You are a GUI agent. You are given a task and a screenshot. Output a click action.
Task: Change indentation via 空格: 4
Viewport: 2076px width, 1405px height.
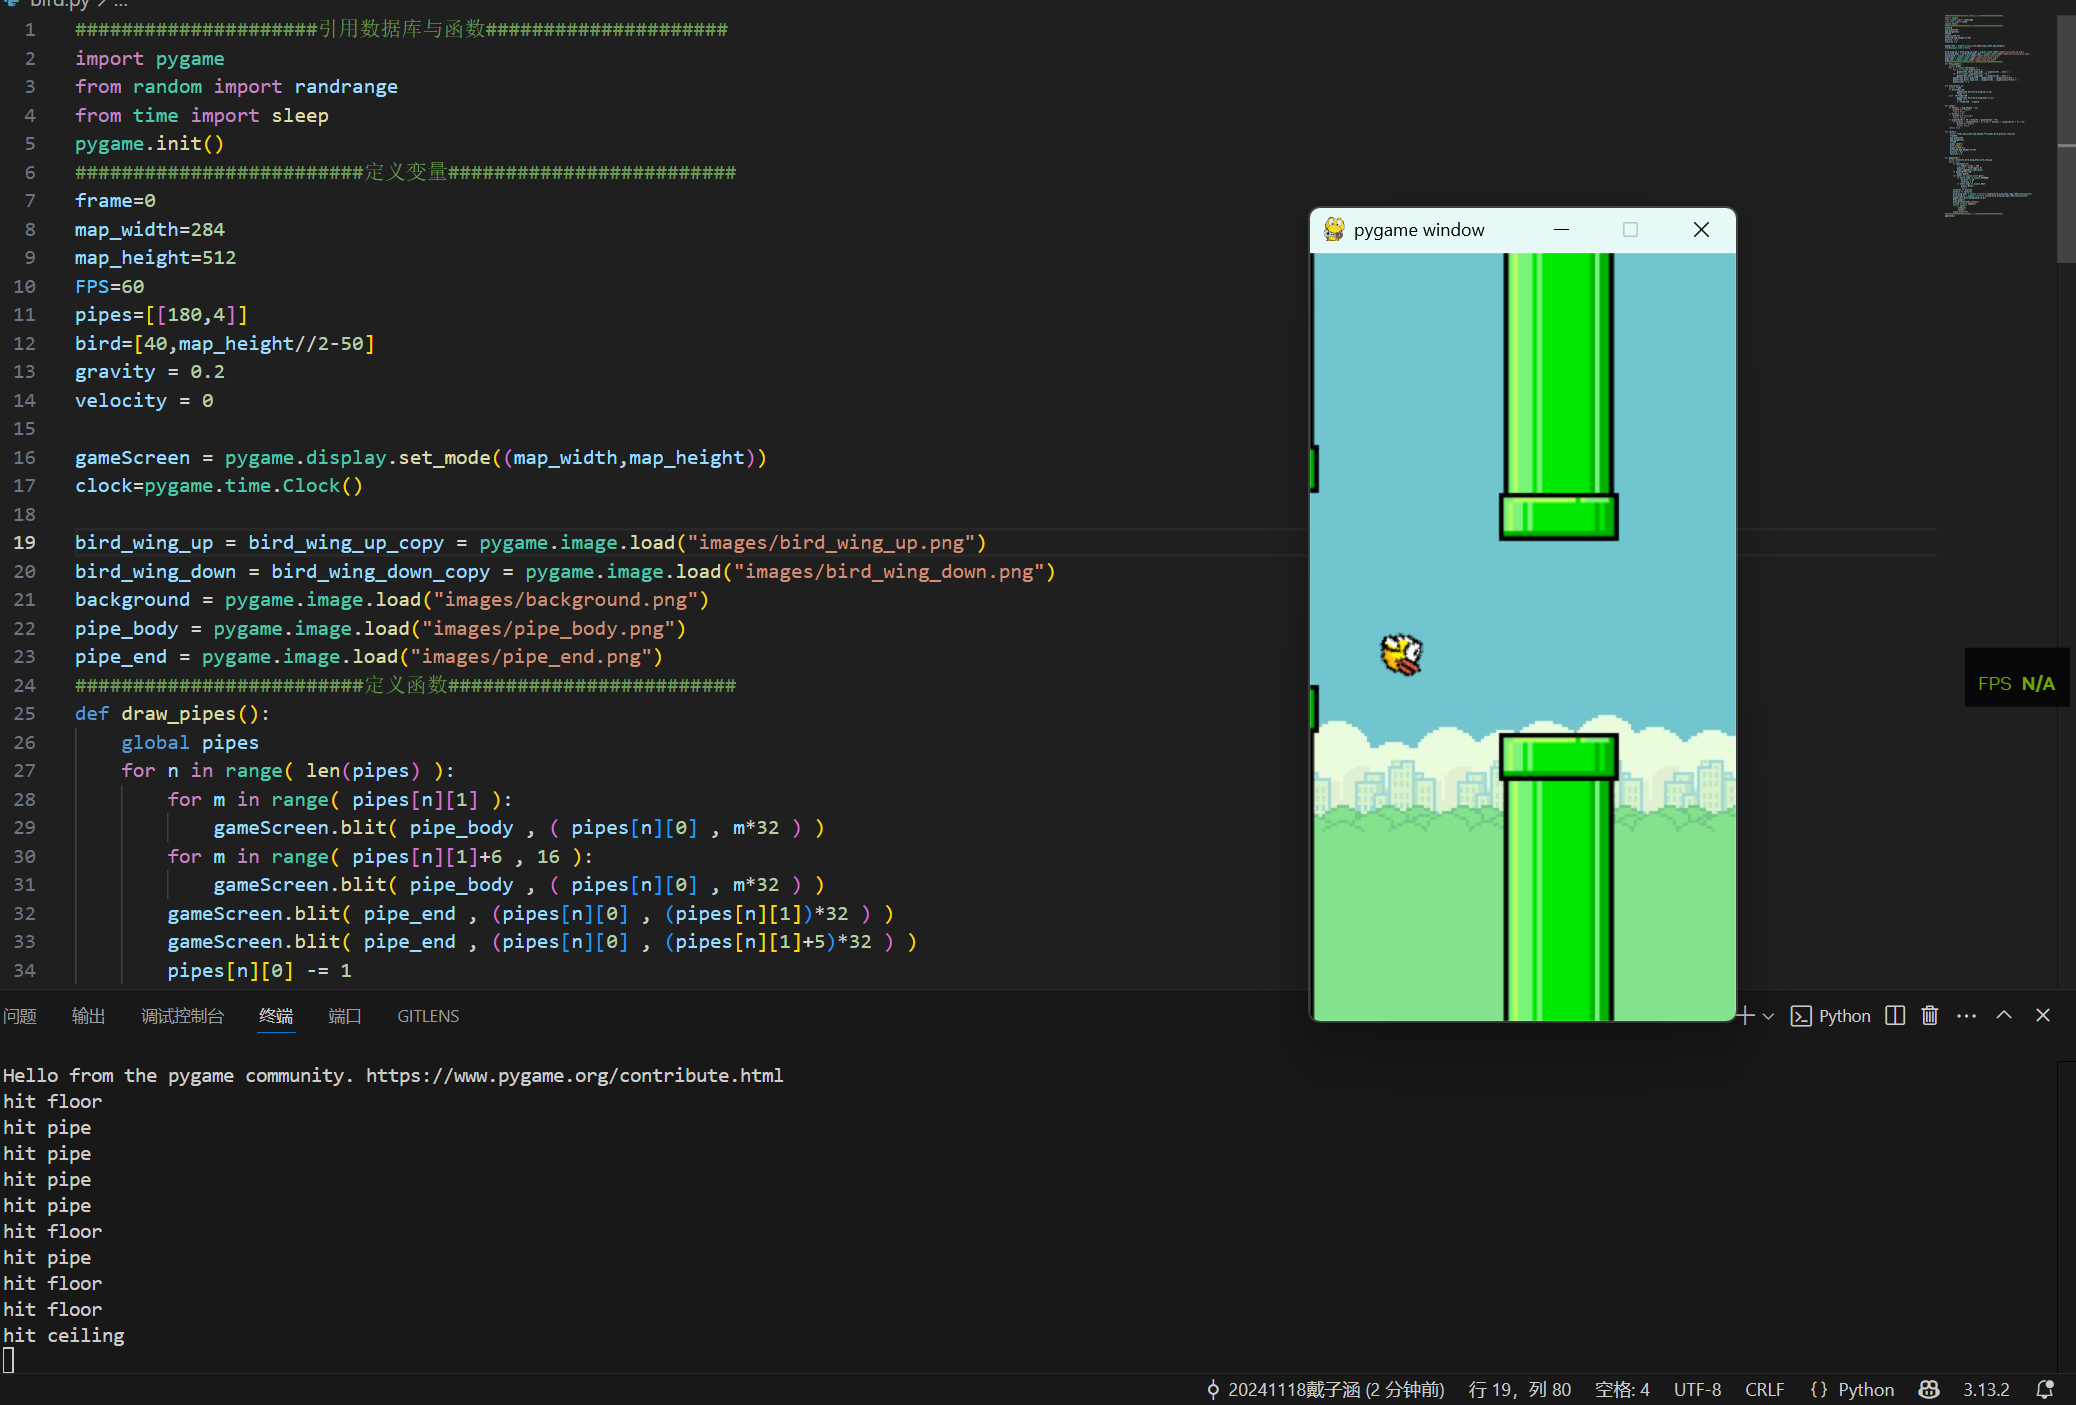click(x=1622, y=1389)
